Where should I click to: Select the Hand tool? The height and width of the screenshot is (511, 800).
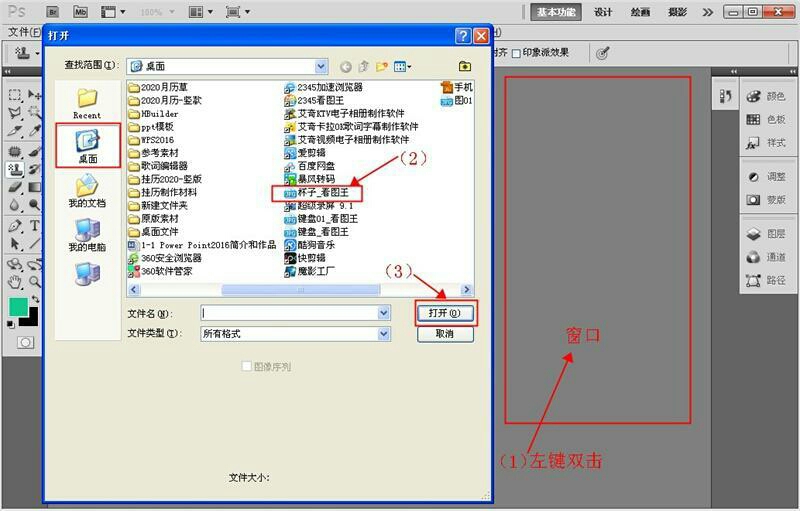[15, 282]
